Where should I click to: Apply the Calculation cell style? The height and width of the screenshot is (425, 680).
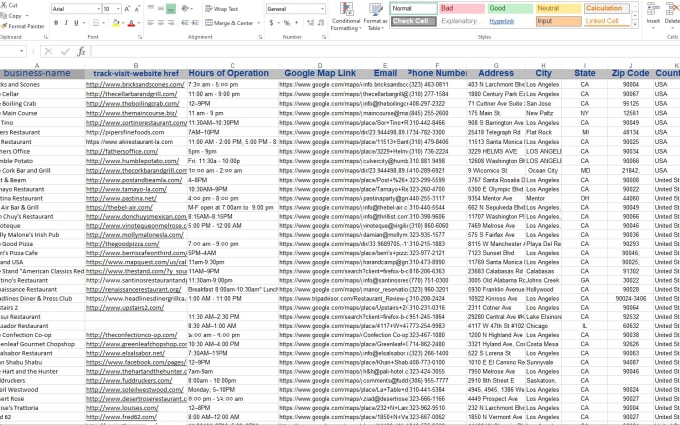click(x=606, y=8)
